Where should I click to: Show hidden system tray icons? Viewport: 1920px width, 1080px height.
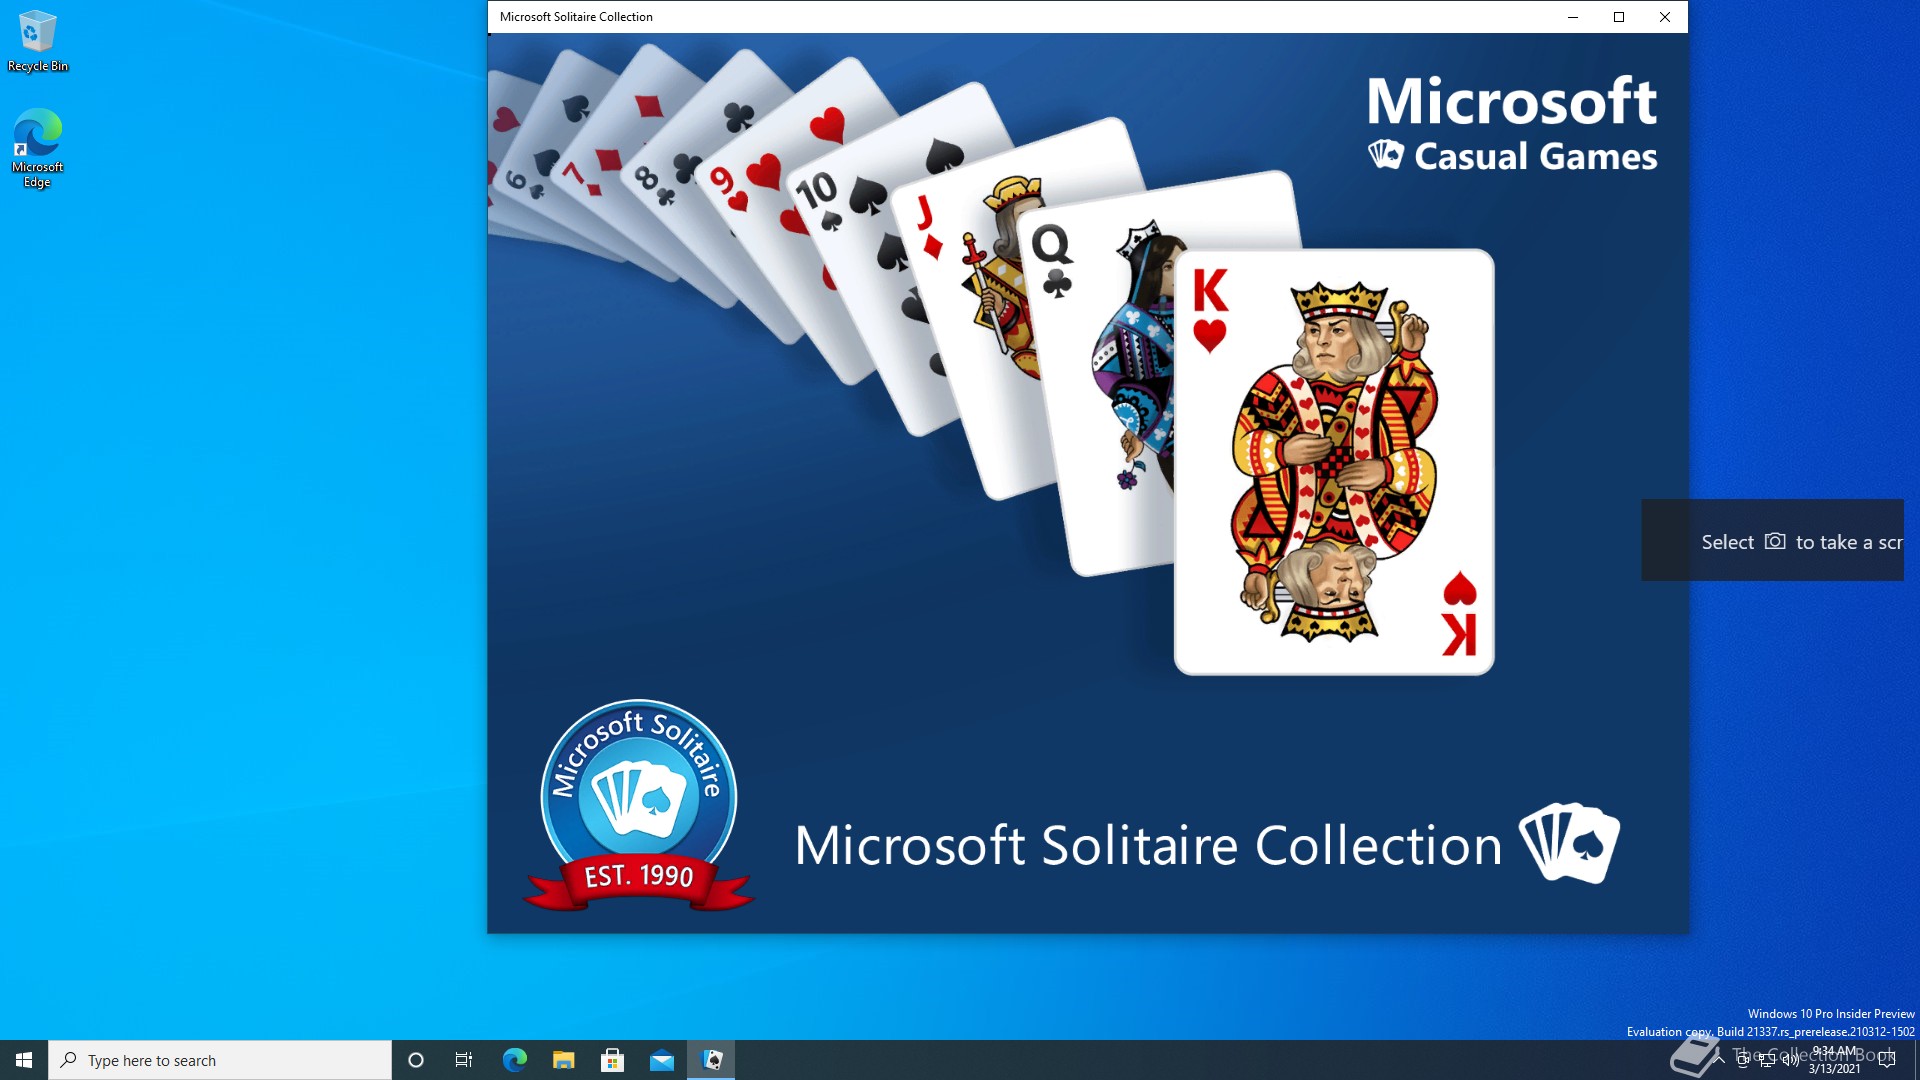(x=1720, y=1060)
